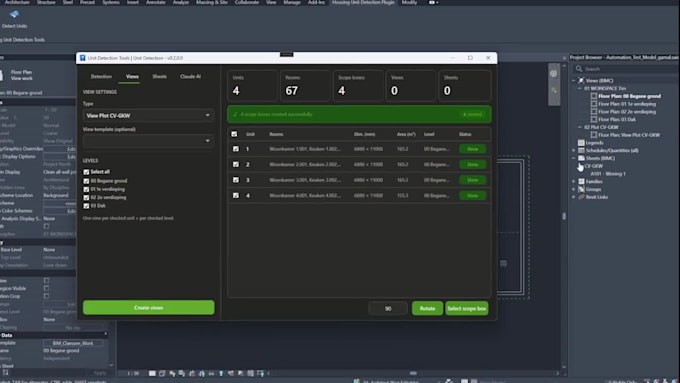This screenshot has height=383, width=680.
Task: Switch to the Sheets tab in dialog
Action: (159, 76)
